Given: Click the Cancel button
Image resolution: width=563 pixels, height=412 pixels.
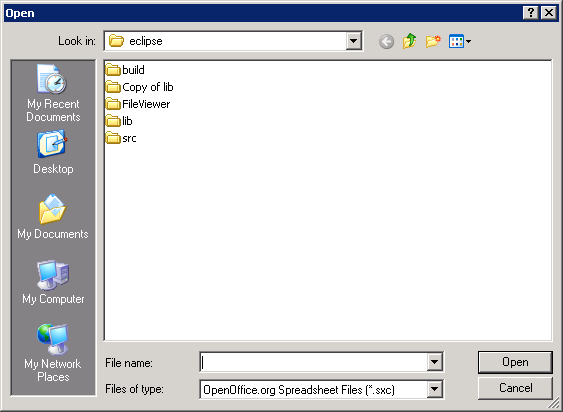Looking at the screenshot, I should (516, 388).
